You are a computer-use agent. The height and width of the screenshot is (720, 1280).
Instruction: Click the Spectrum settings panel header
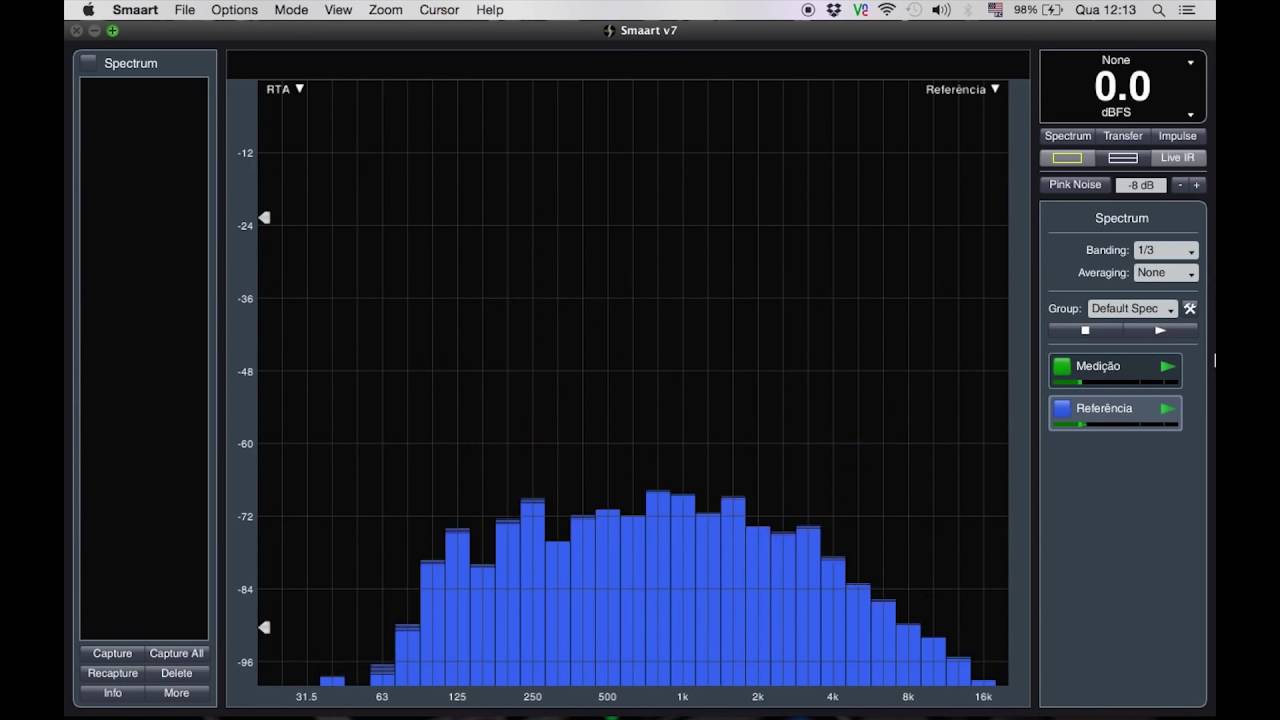pos(1122,218)
